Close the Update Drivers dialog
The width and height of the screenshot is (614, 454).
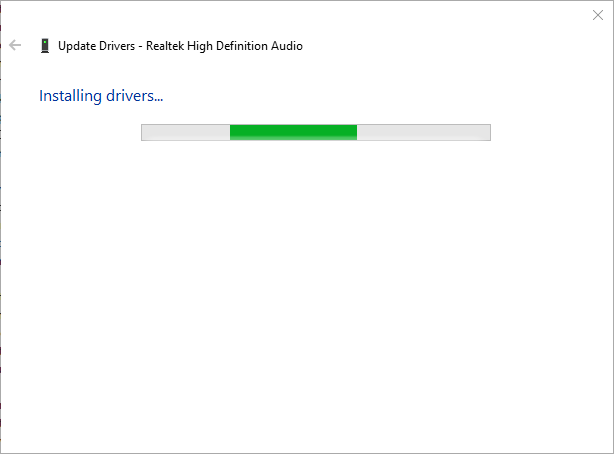[598, 15]
